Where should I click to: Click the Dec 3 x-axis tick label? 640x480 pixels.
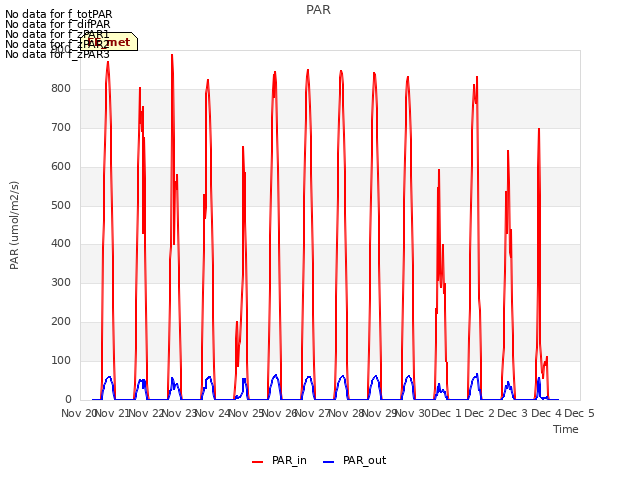pos(513,413)
